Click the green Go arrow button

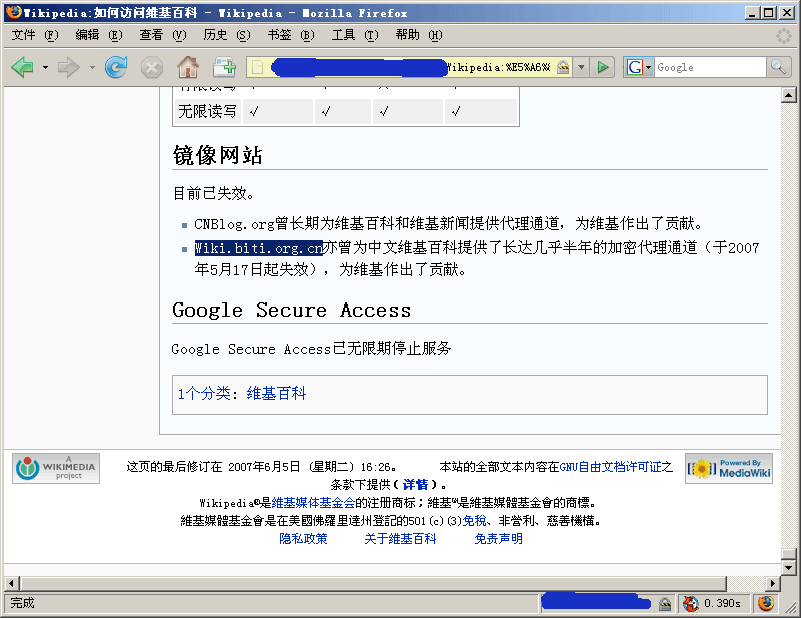[603, 67]
